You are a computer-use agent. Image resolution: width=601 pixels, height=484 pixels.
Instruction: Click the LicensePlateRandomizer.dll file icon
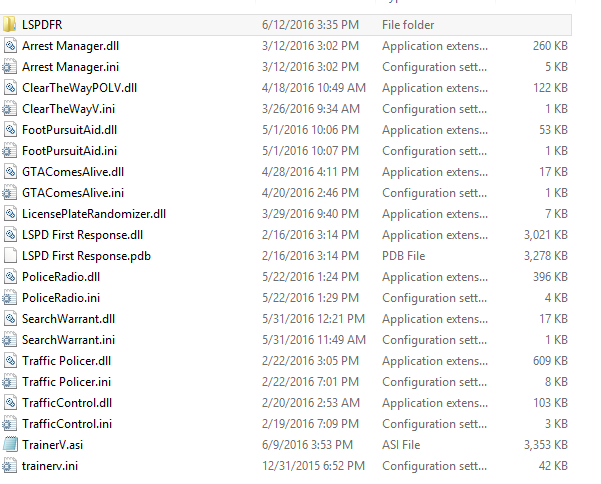click(x=10, y=214)
